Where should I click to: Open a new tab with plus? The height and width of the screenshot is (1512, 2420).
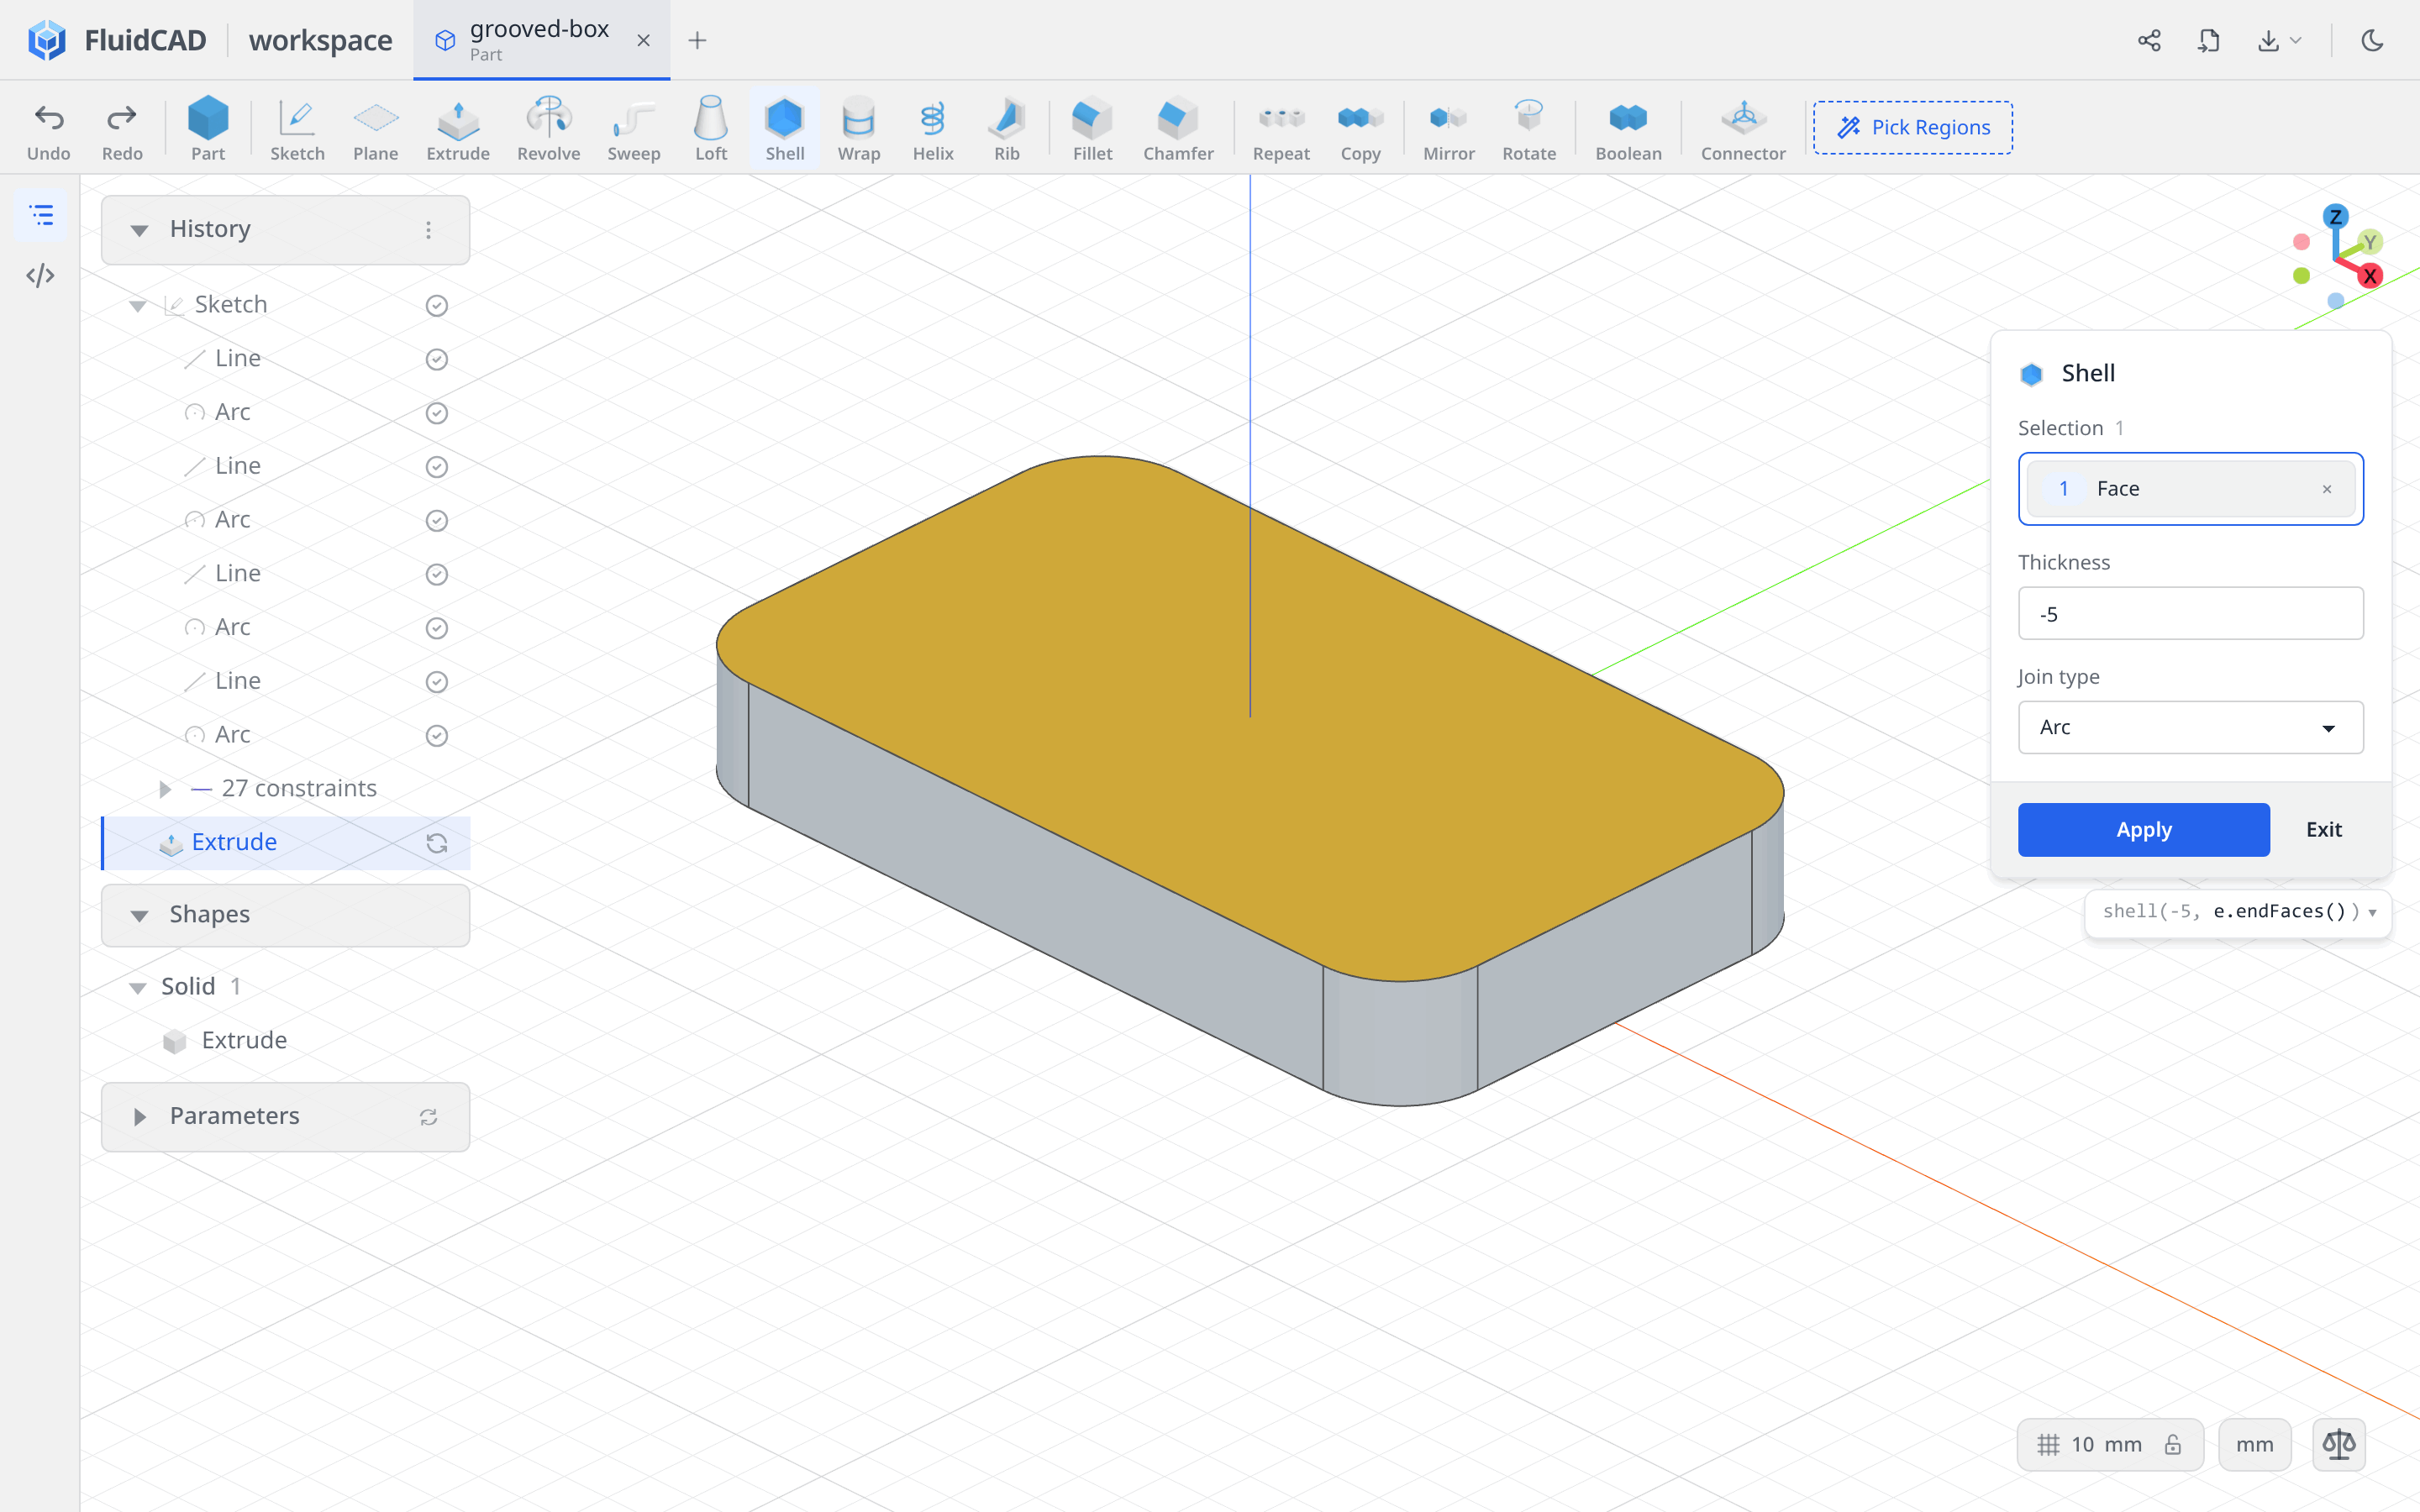point(697,40)
